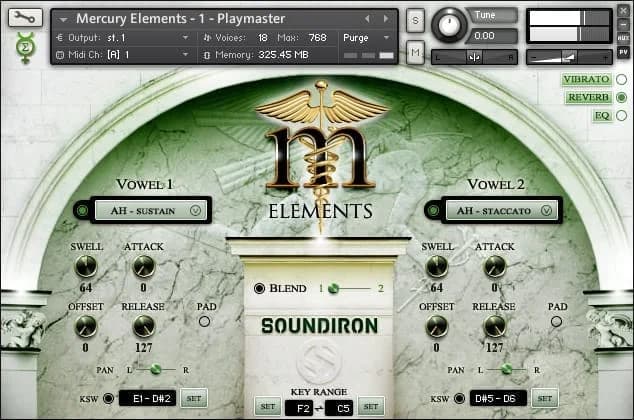The width and height of the screenshot is (634, 420).
Task: Open the Vowel 2 AH - Staccato dropdown
Action: coord(501,211)
